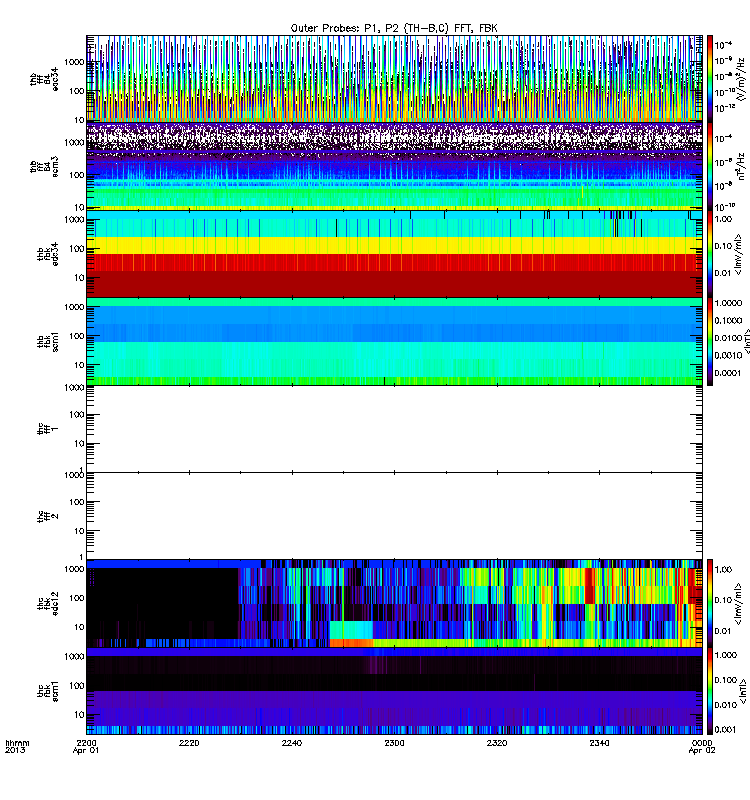The image size is (750, 800).
Task: Click the '1000' y-axis tick of thc fbk edc12 panel
Action: [74, 569]
